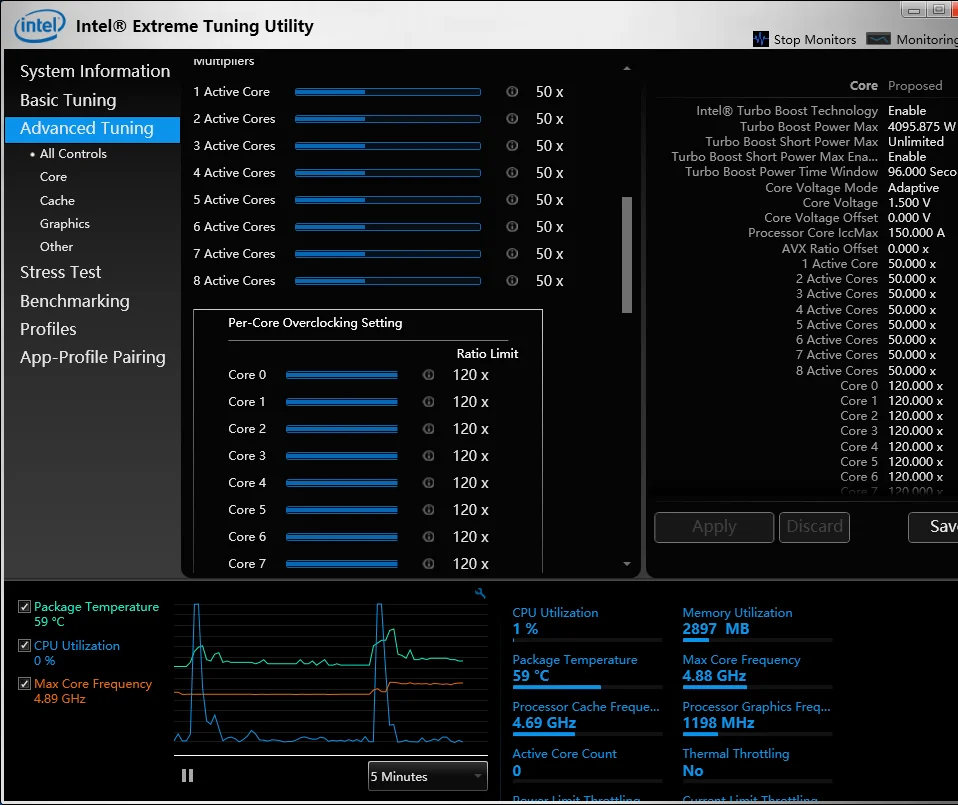Click the Save button

click(934, 527)
